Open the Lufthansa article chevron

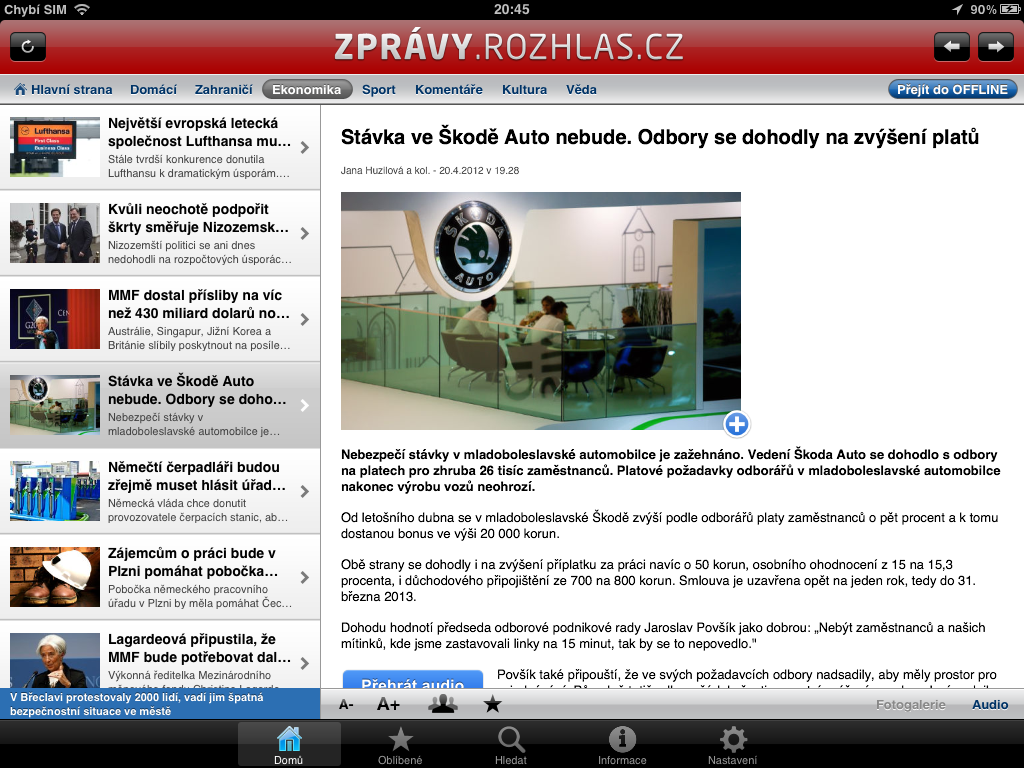tap(304, 148)
